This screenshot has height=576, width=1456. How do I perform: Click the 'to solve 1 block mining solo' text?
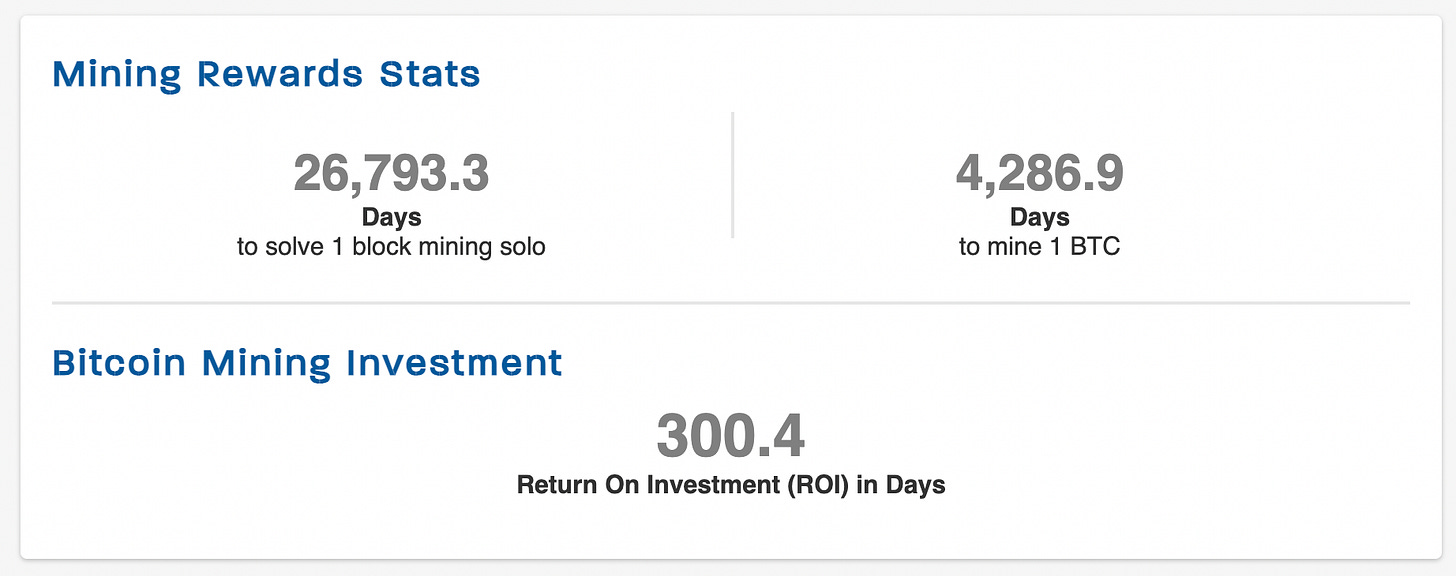[x=391, y=246]
